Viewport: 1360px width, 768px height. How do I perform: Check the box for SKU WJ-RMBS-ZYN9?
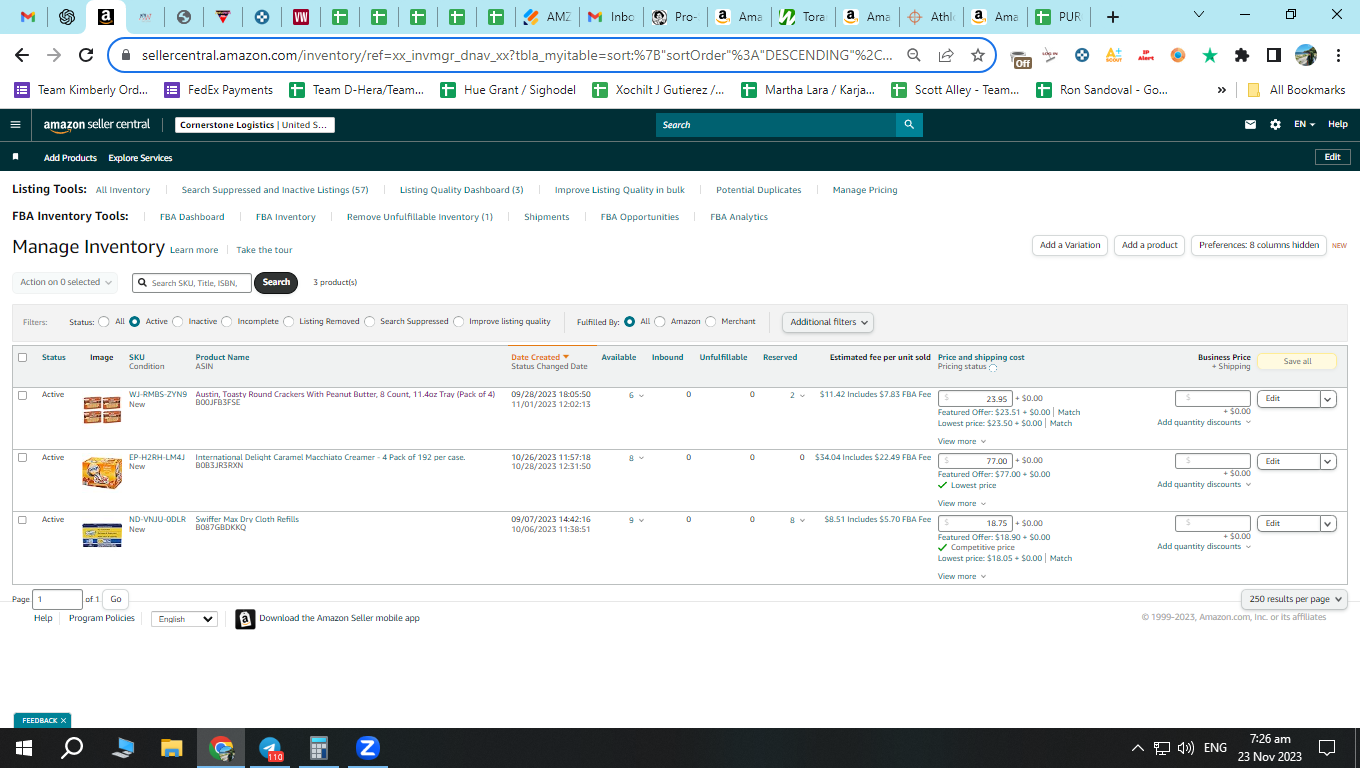point(22,395)
